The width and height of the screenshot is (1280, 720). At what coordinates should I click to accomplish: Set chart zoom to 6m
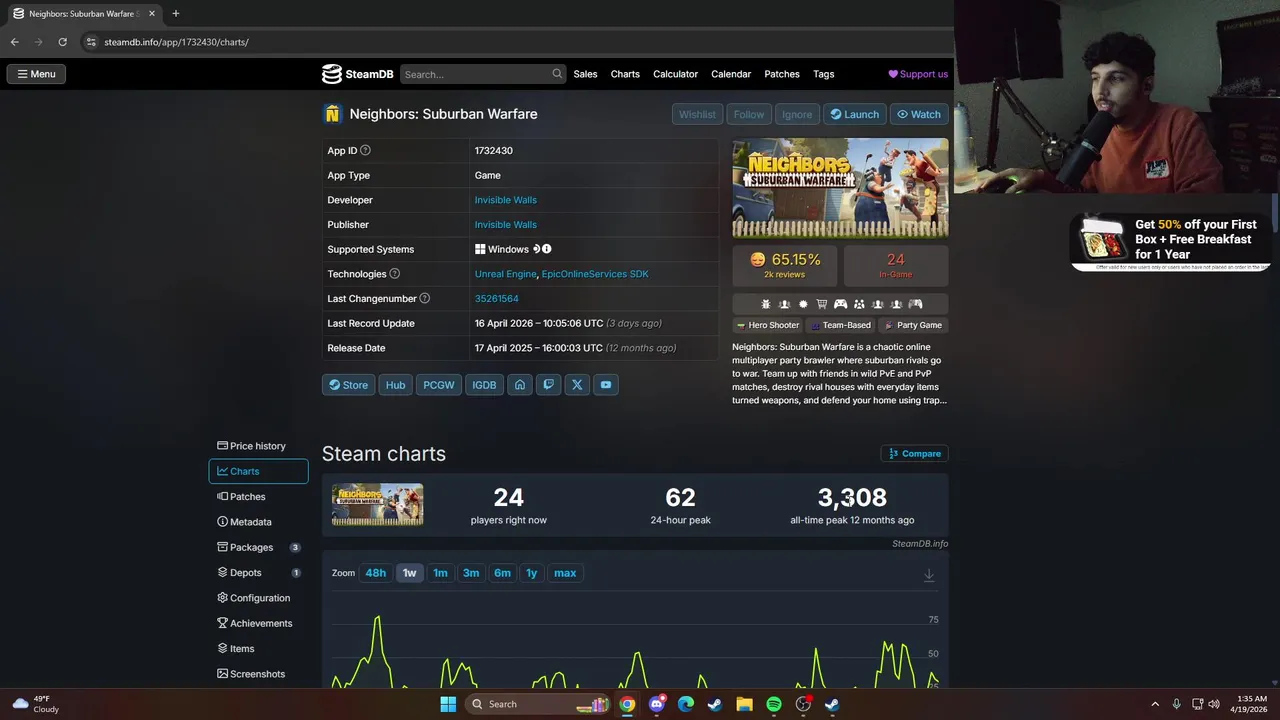point(502,573)
